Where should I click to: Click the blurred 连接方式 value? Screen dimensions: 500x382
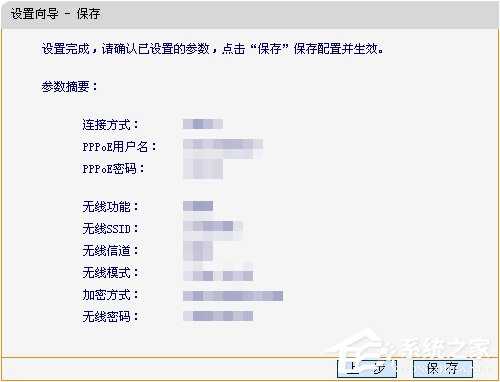203,124
